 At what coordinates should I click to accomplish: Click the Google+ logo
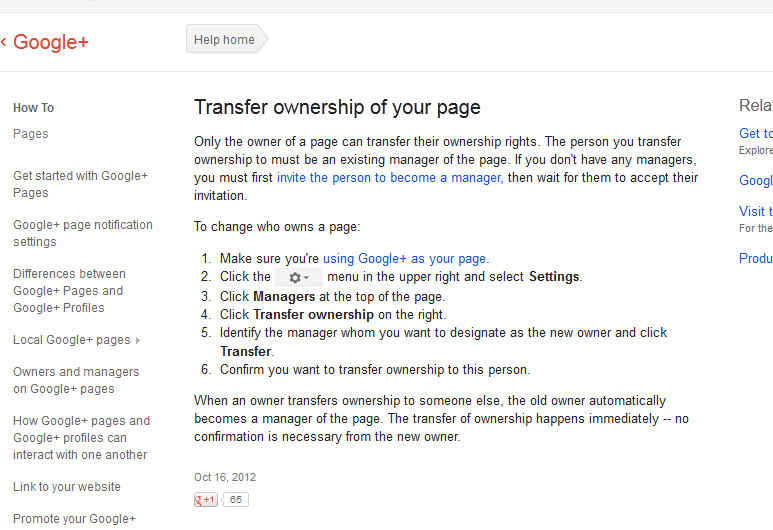tap(51, 42)
